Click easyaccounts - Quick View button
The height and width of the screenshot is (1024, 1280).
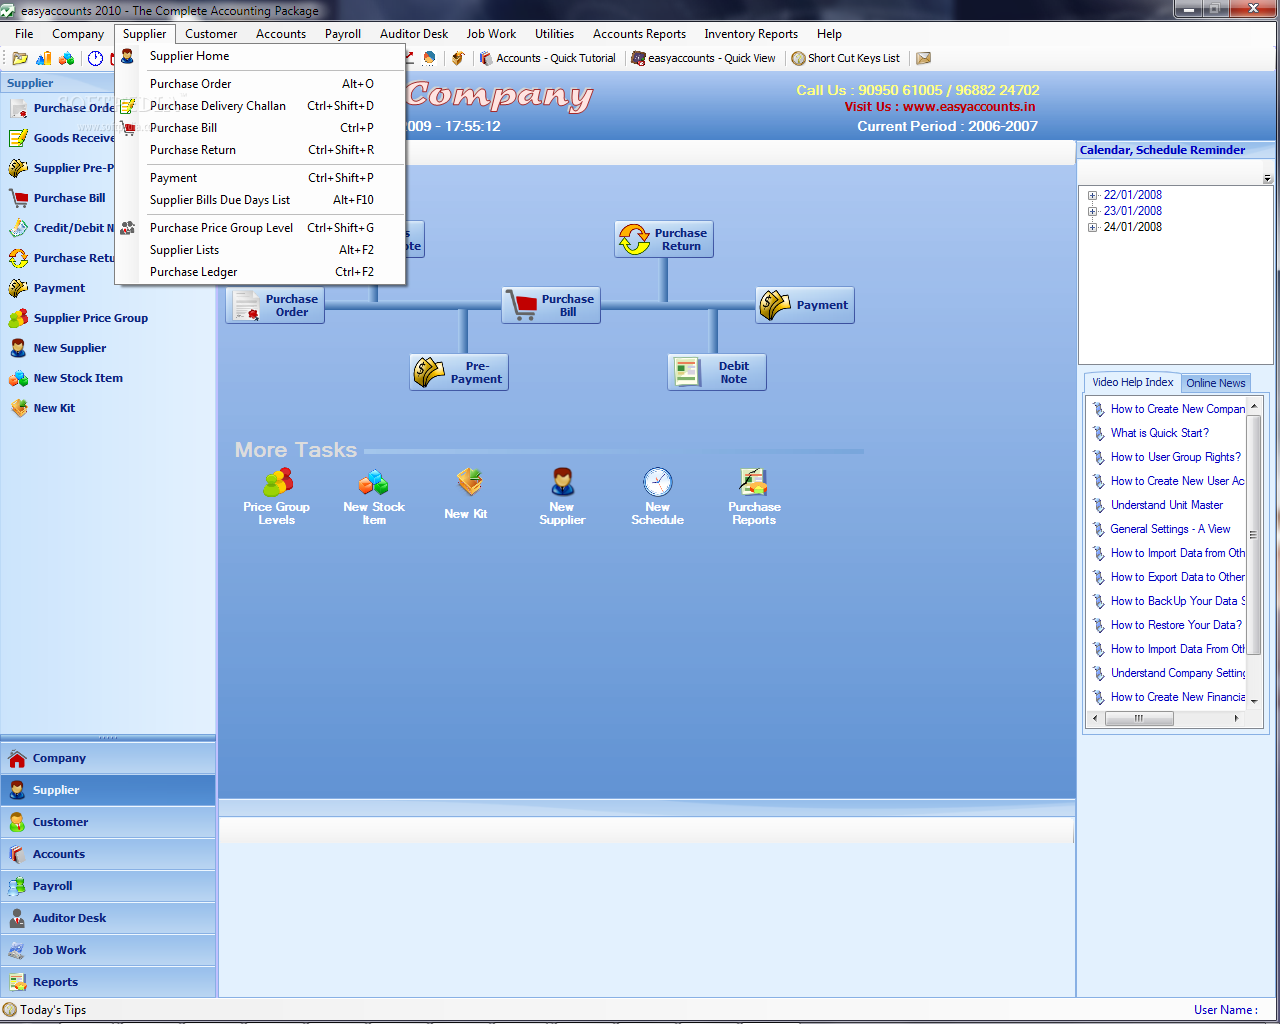coord(703,58)
